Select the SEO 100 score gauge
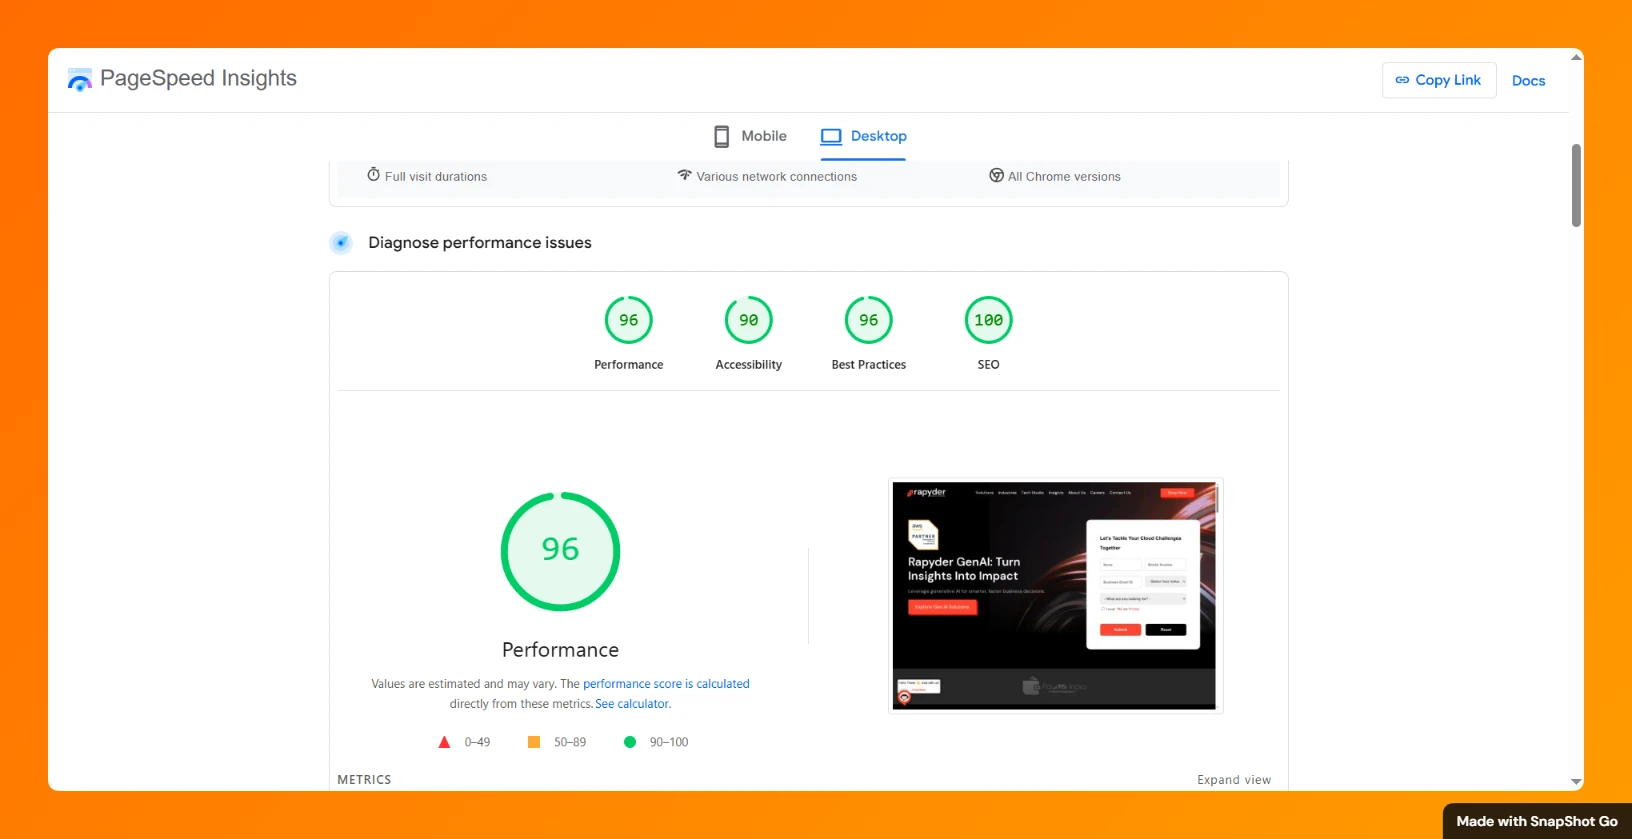 pos(989,320)
